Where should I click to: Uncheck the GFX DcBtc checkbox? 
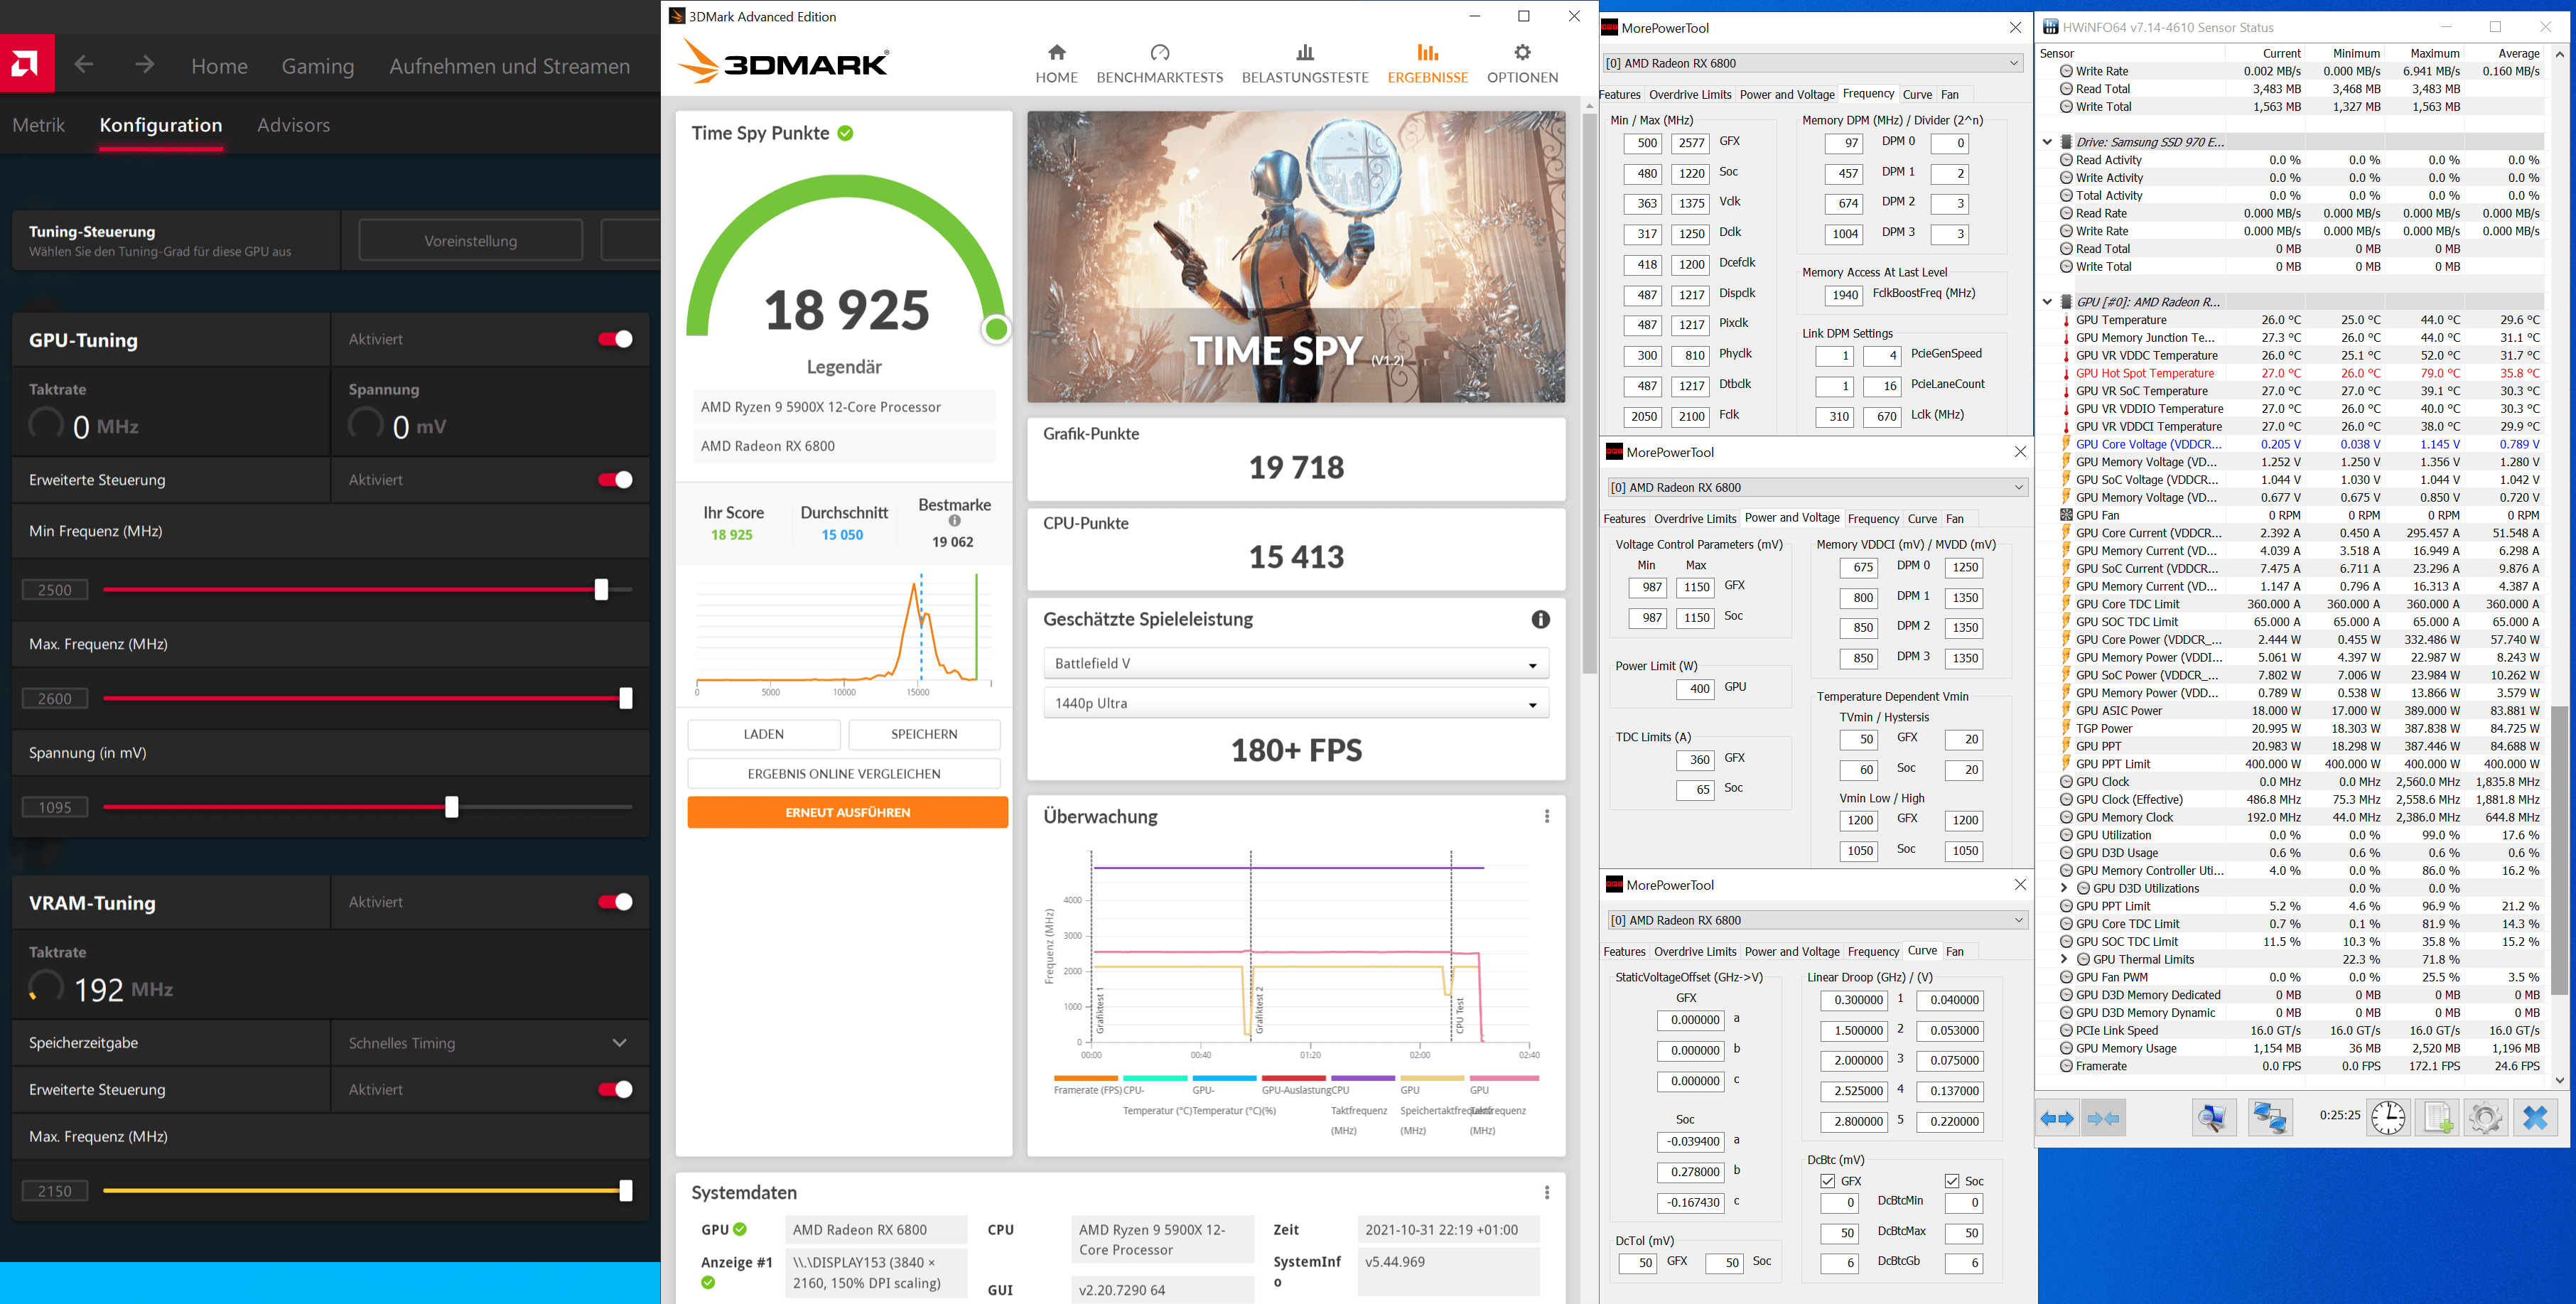(1827, 1181)
